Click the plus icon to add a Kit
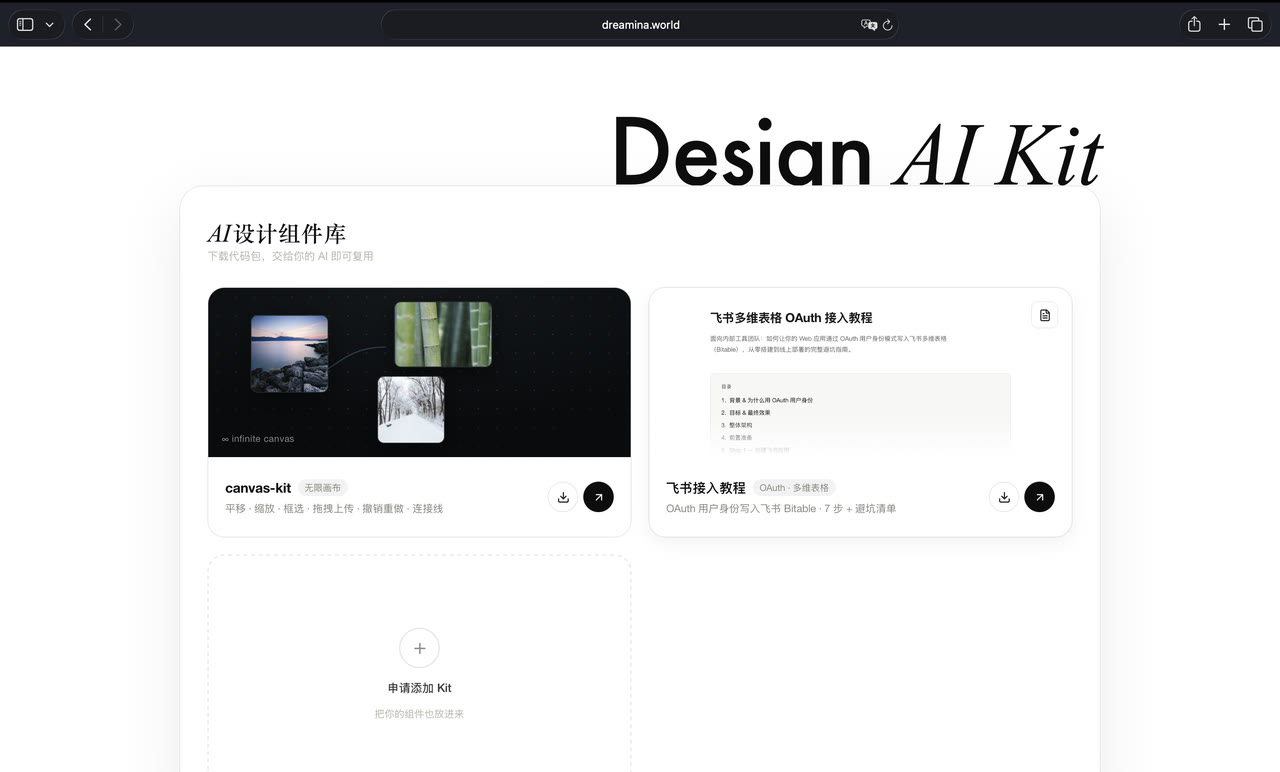1280x772 pixels. (x=419, y=648)
